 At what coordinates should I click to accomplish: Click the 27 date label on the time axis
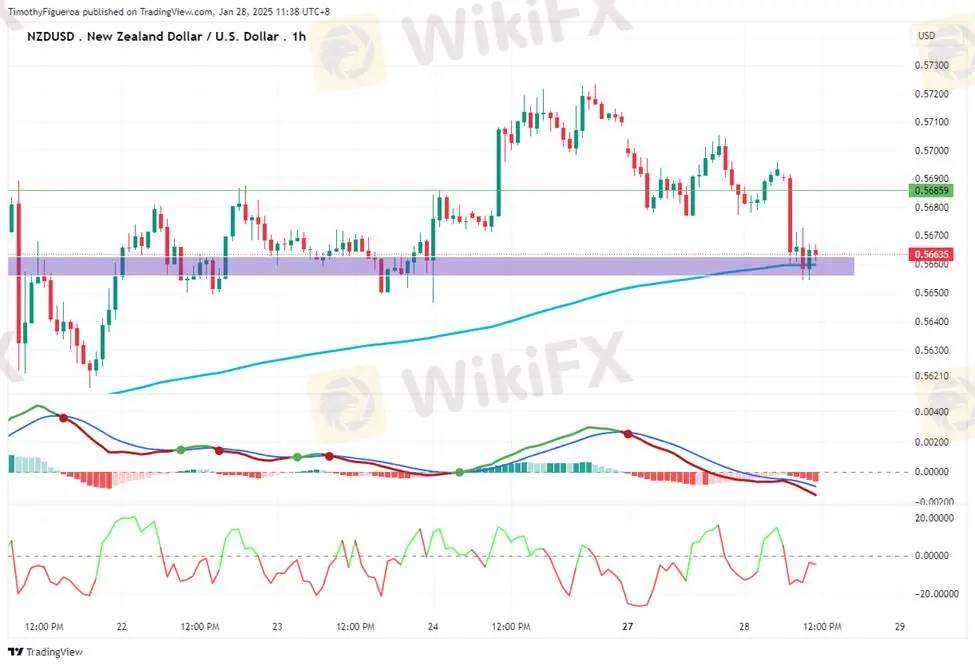627,626
